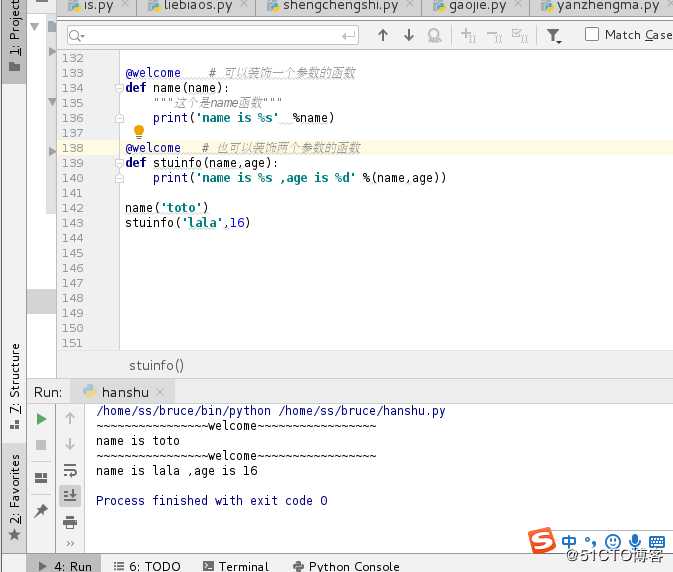This screenshot has height=572, width=673.
Task: Open the search filter funnel icon
Action: (x=554, y=36)
